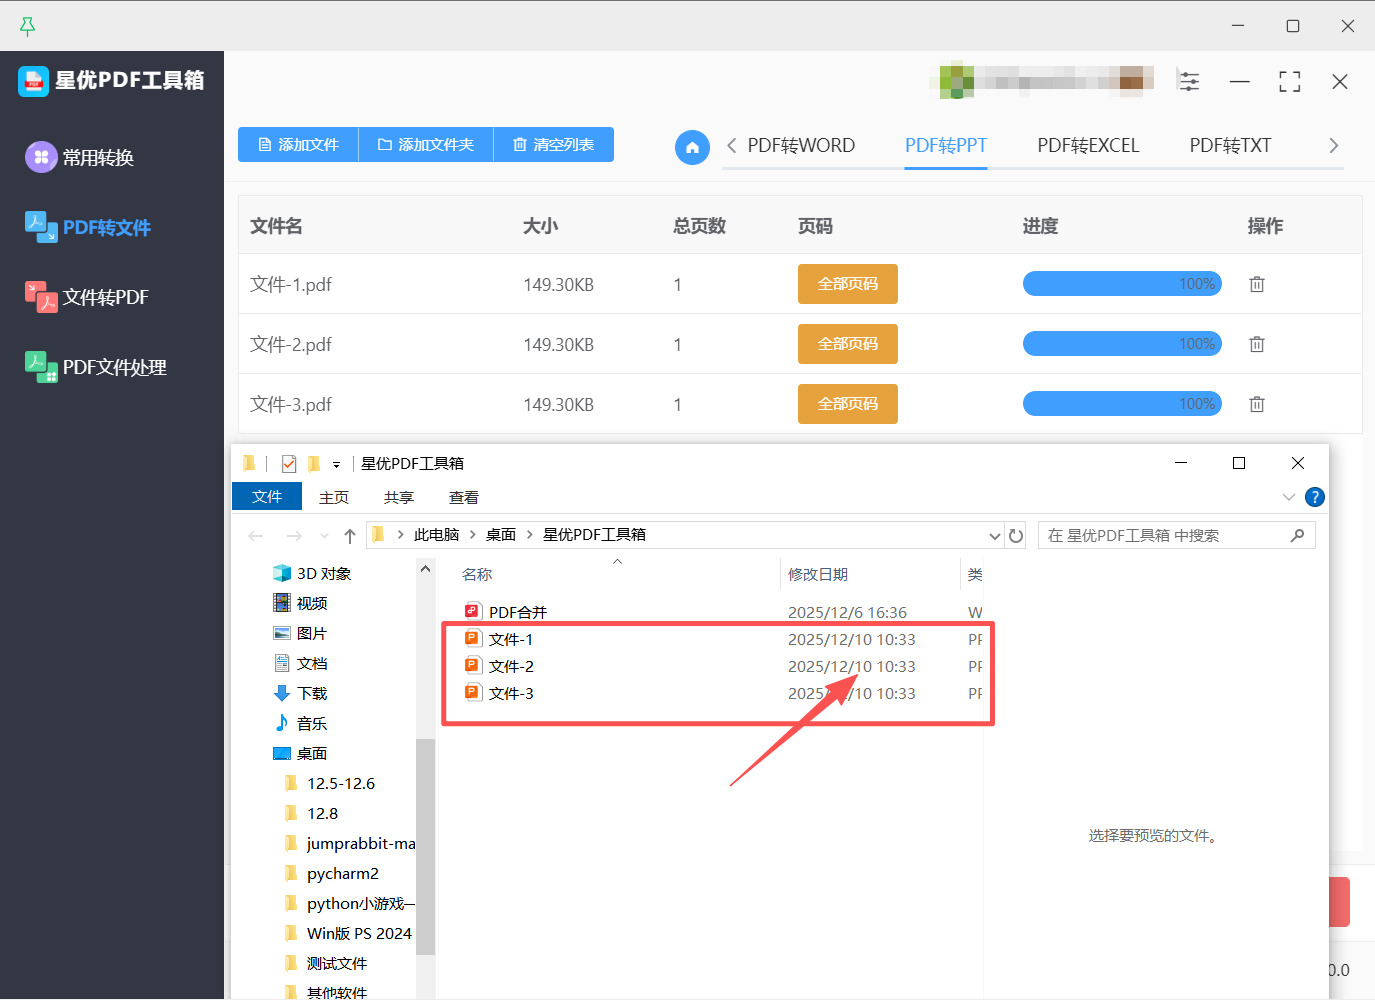Open the 主页 ribbon tab in Explorer

[x=334, y=497]
